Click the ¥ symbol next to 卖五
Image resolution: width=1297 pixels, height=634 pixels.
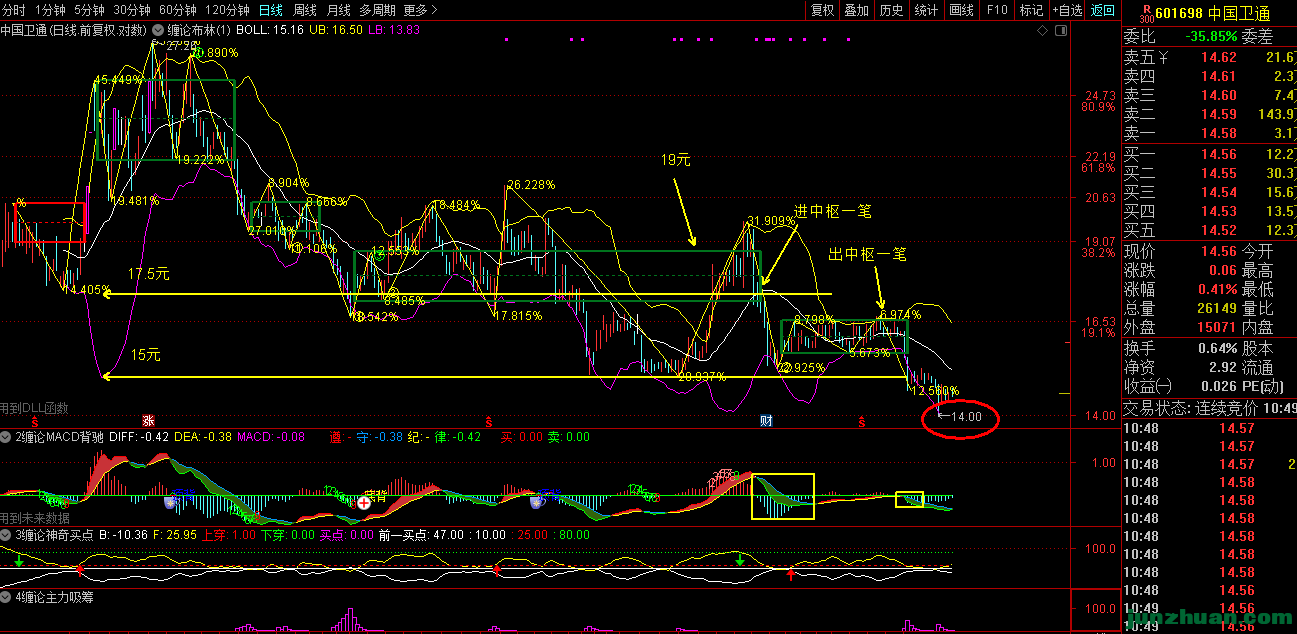1162,57
